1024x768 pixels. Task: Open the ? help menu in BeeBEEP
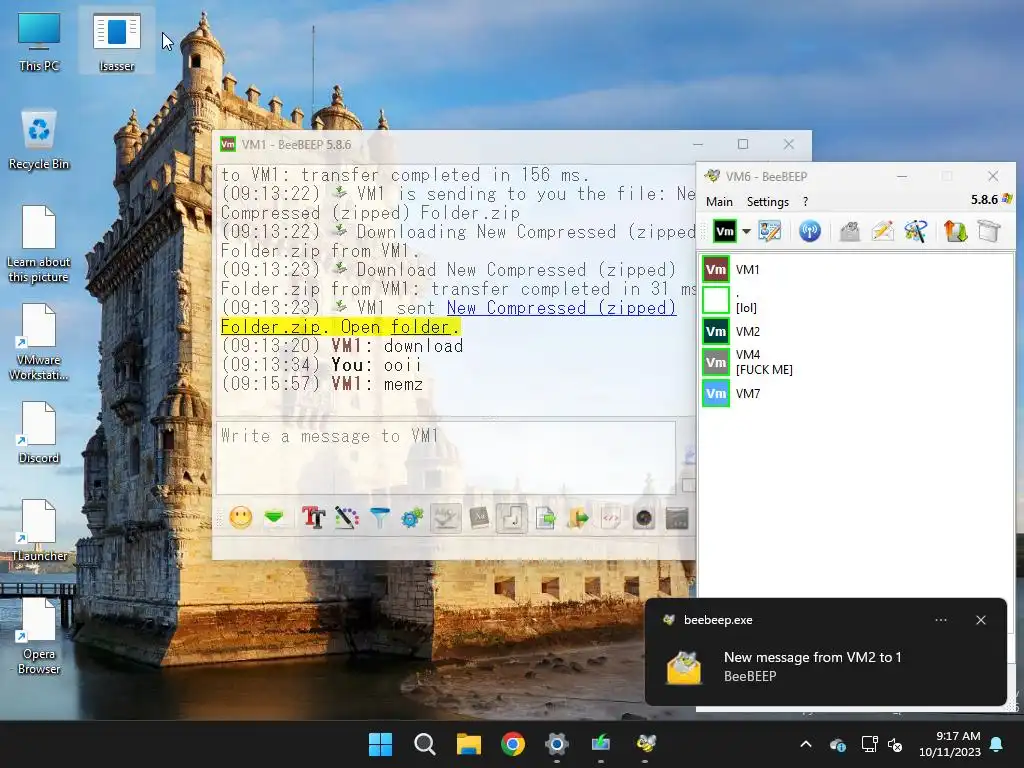(x=805, y=202)
